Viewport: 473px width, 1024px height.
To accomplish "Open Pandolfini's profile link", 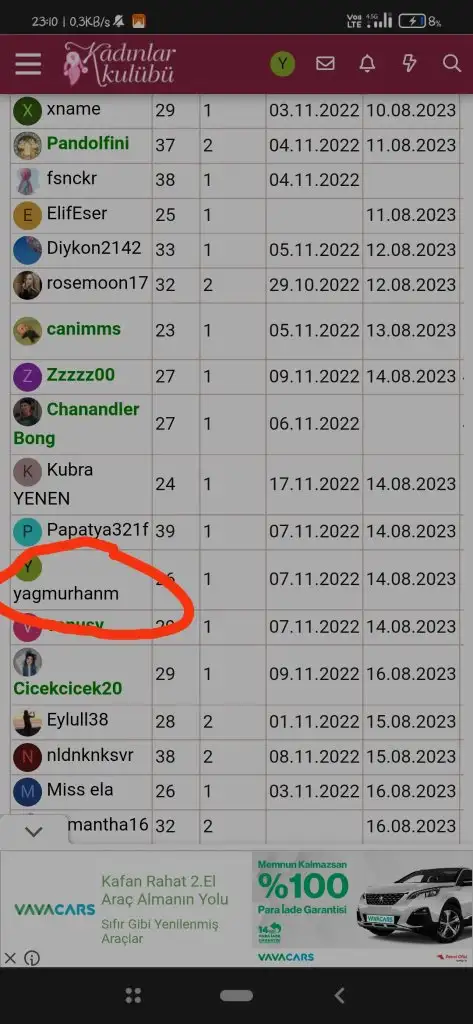I will click(x=88, y=143).
